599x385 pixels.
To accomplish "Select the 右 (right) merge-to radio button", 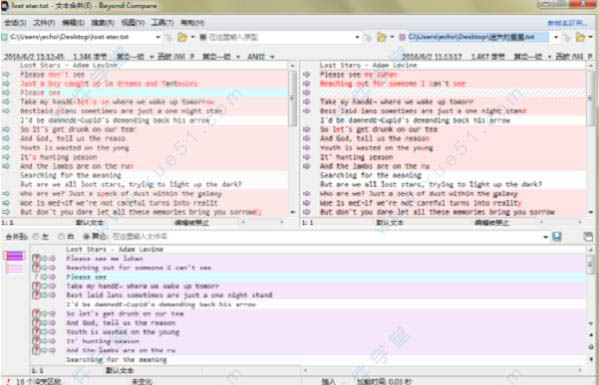I will tap(61, 237).
